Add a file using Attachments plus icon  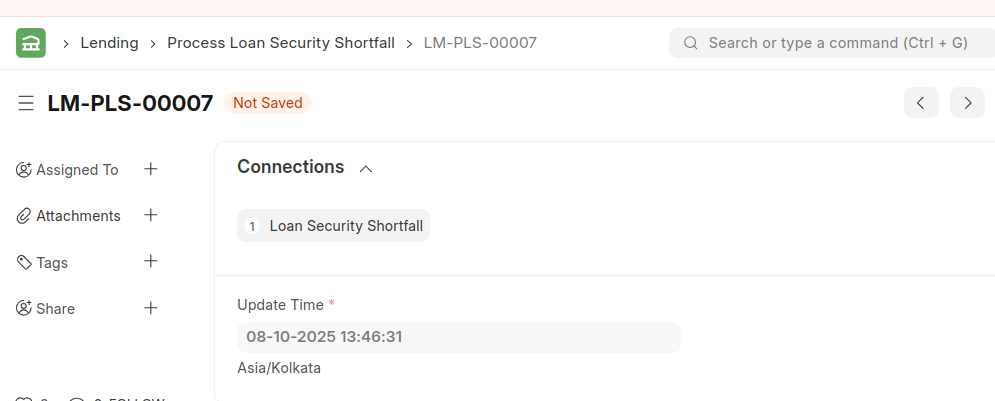[151, 215]
